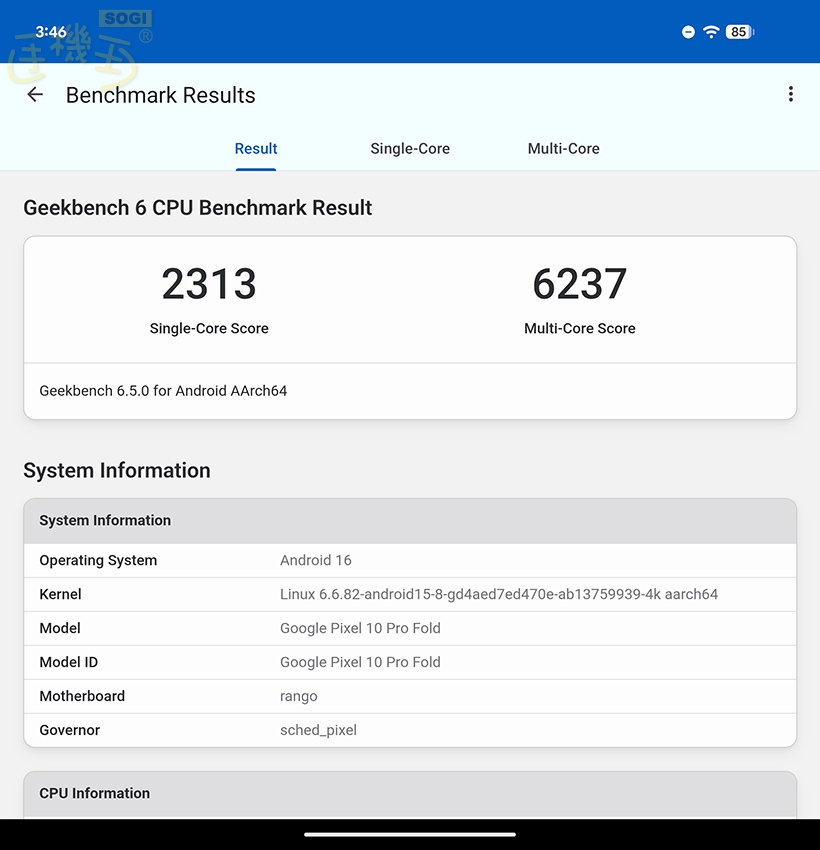Tap the Model ID row
820x850 pixels.
click(x=410, y=662)
